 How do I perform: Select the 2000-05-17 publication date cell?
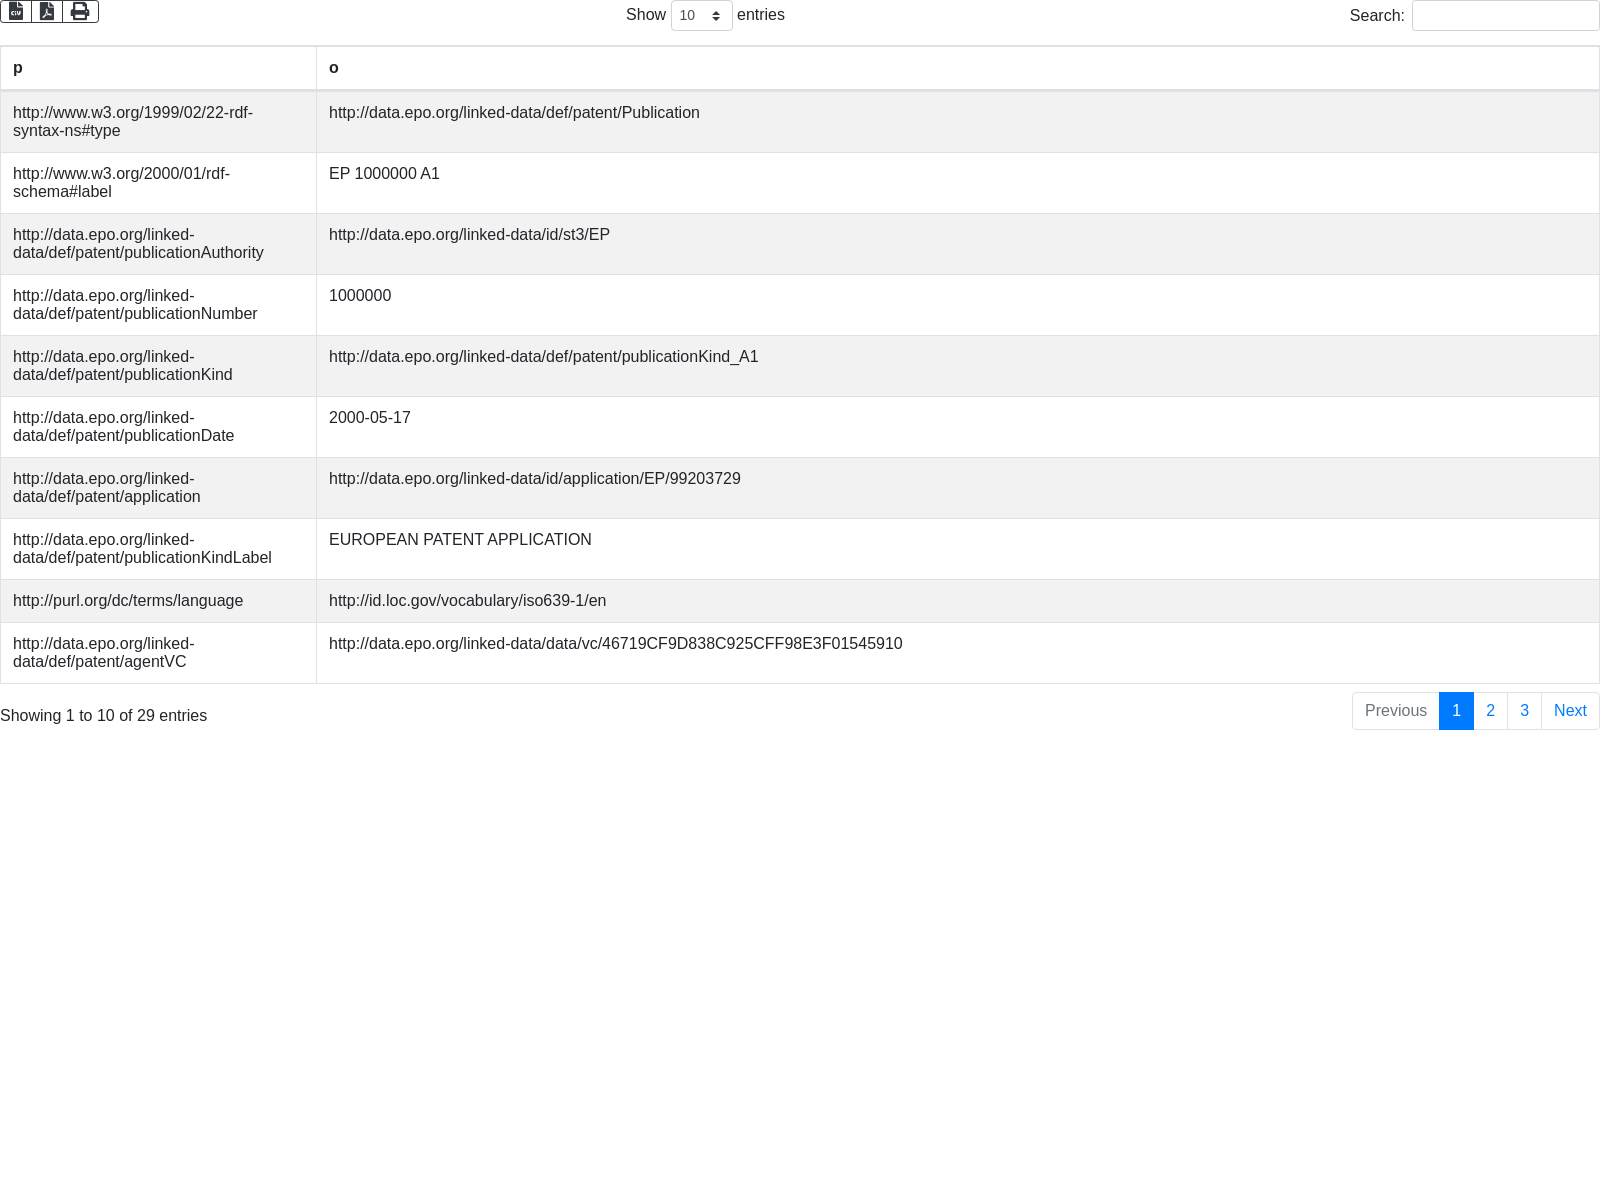pyautogui.click(x=369, y=418)
